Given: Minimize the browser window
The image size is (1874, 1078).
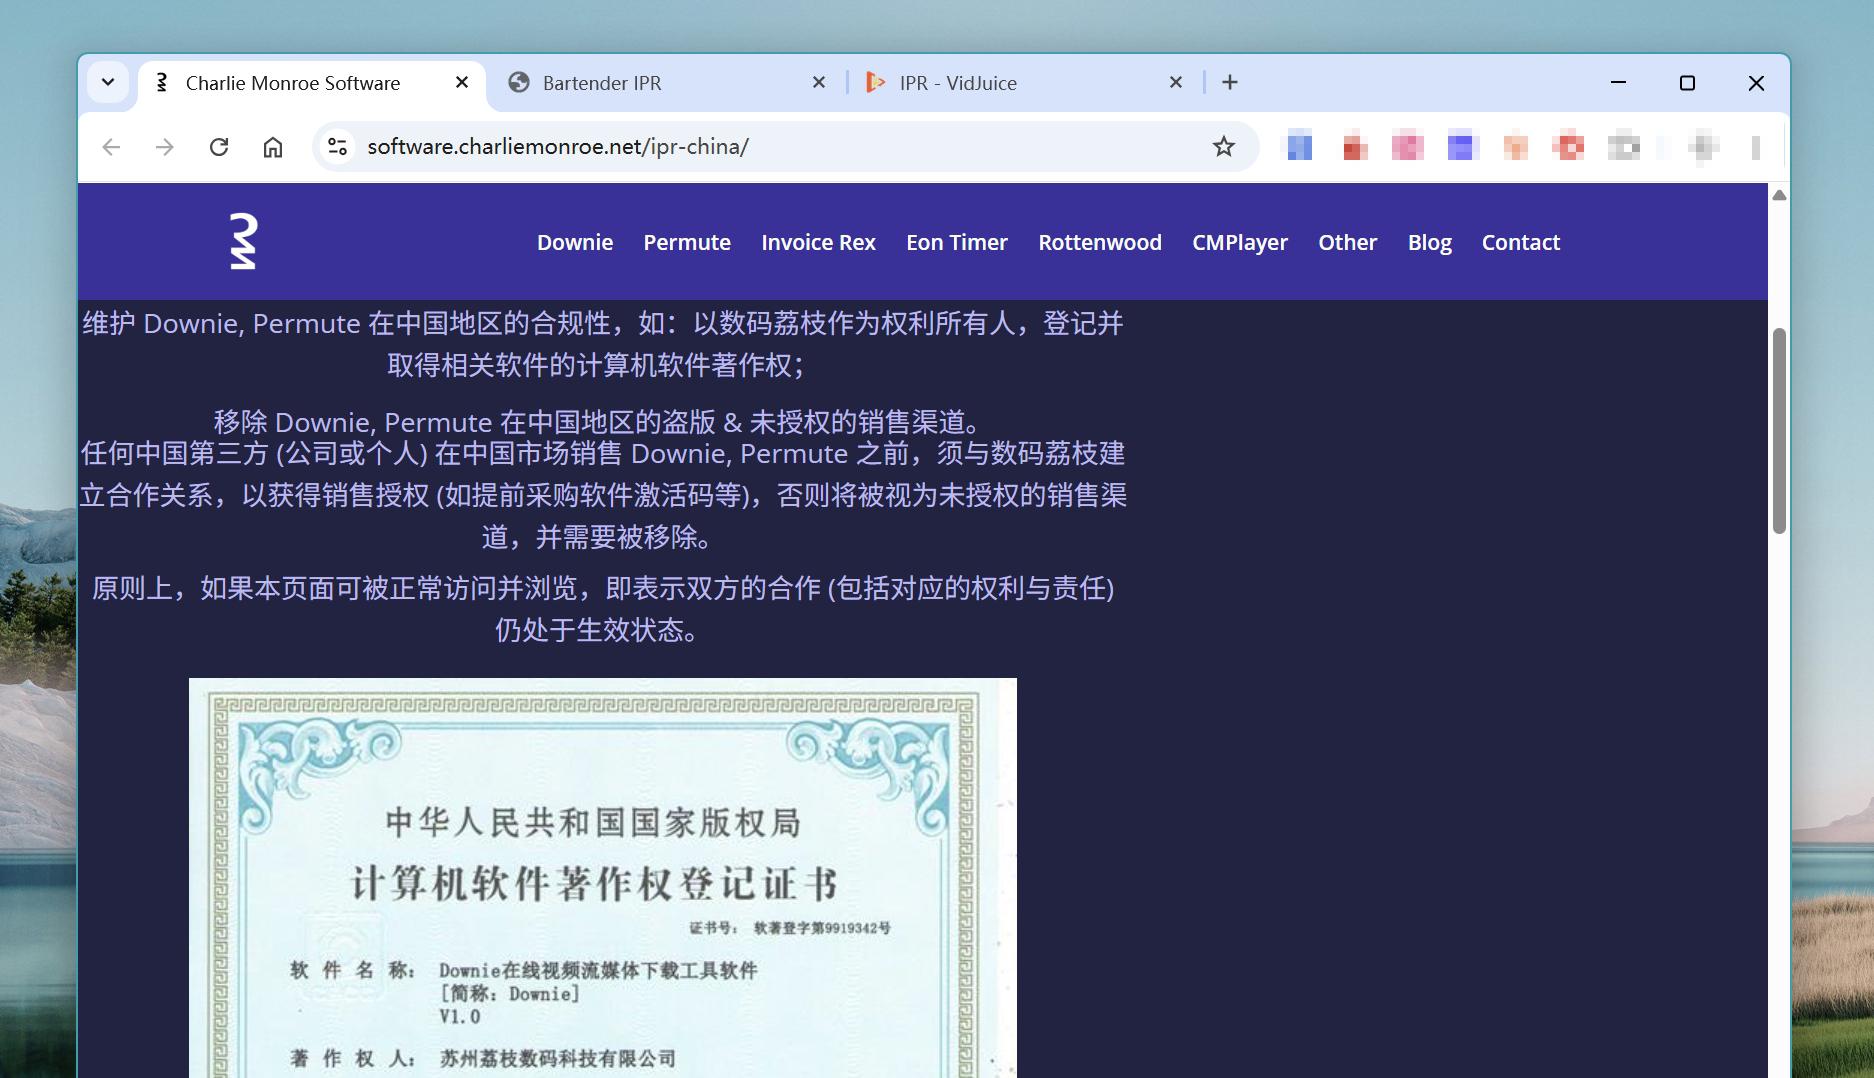Looking at the screenshot, I should click(x=1618, y=83).
